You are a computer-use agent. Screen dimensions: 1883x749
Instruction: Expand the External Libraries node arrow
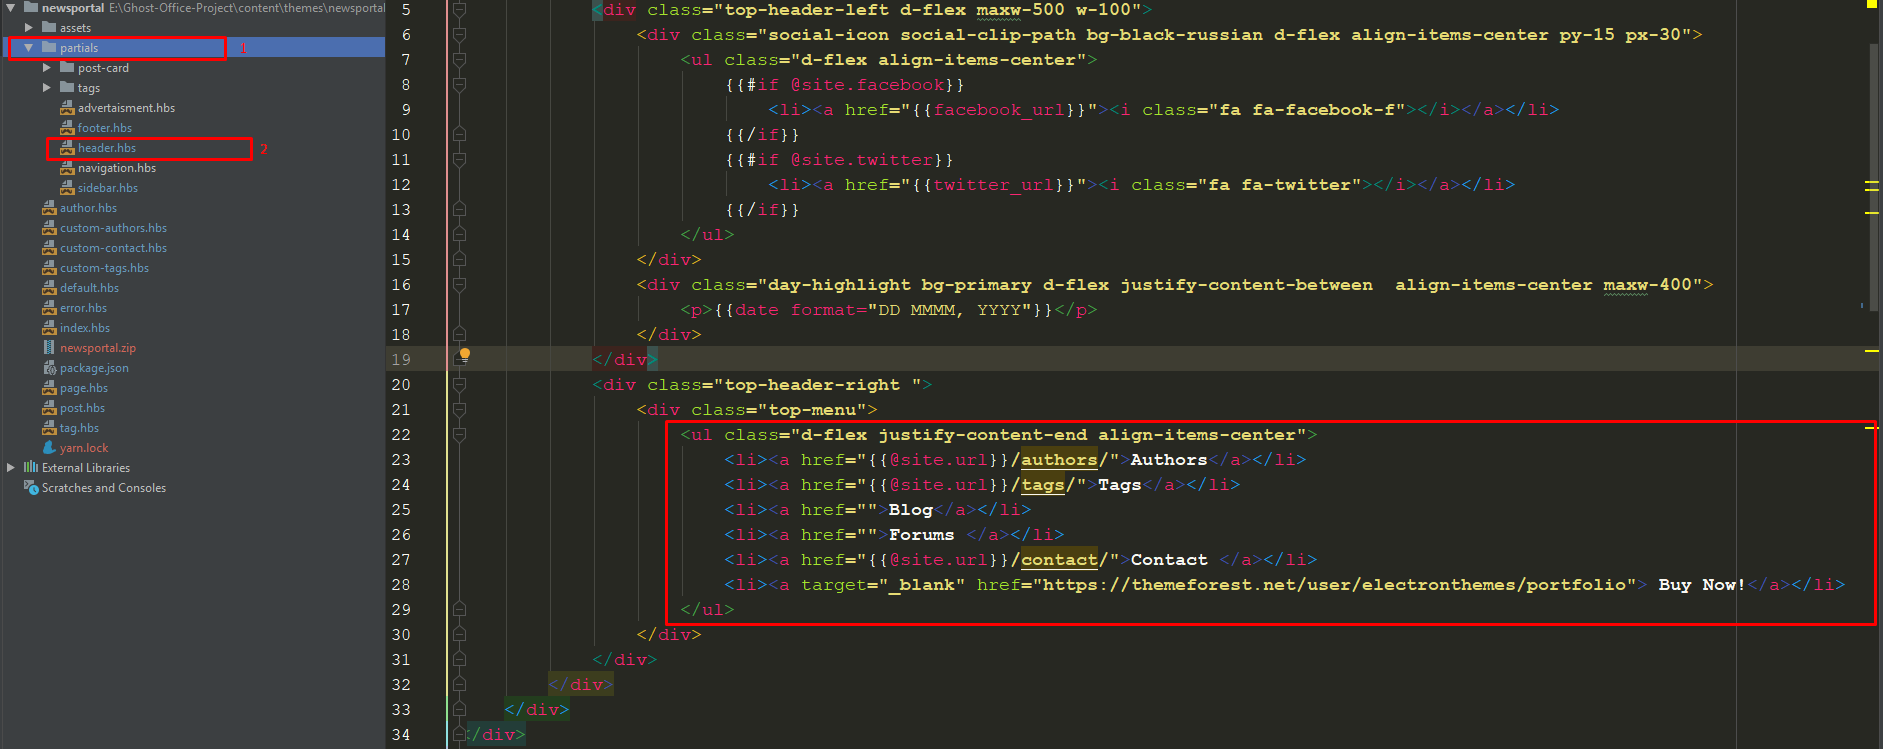[x=11, y=468]
